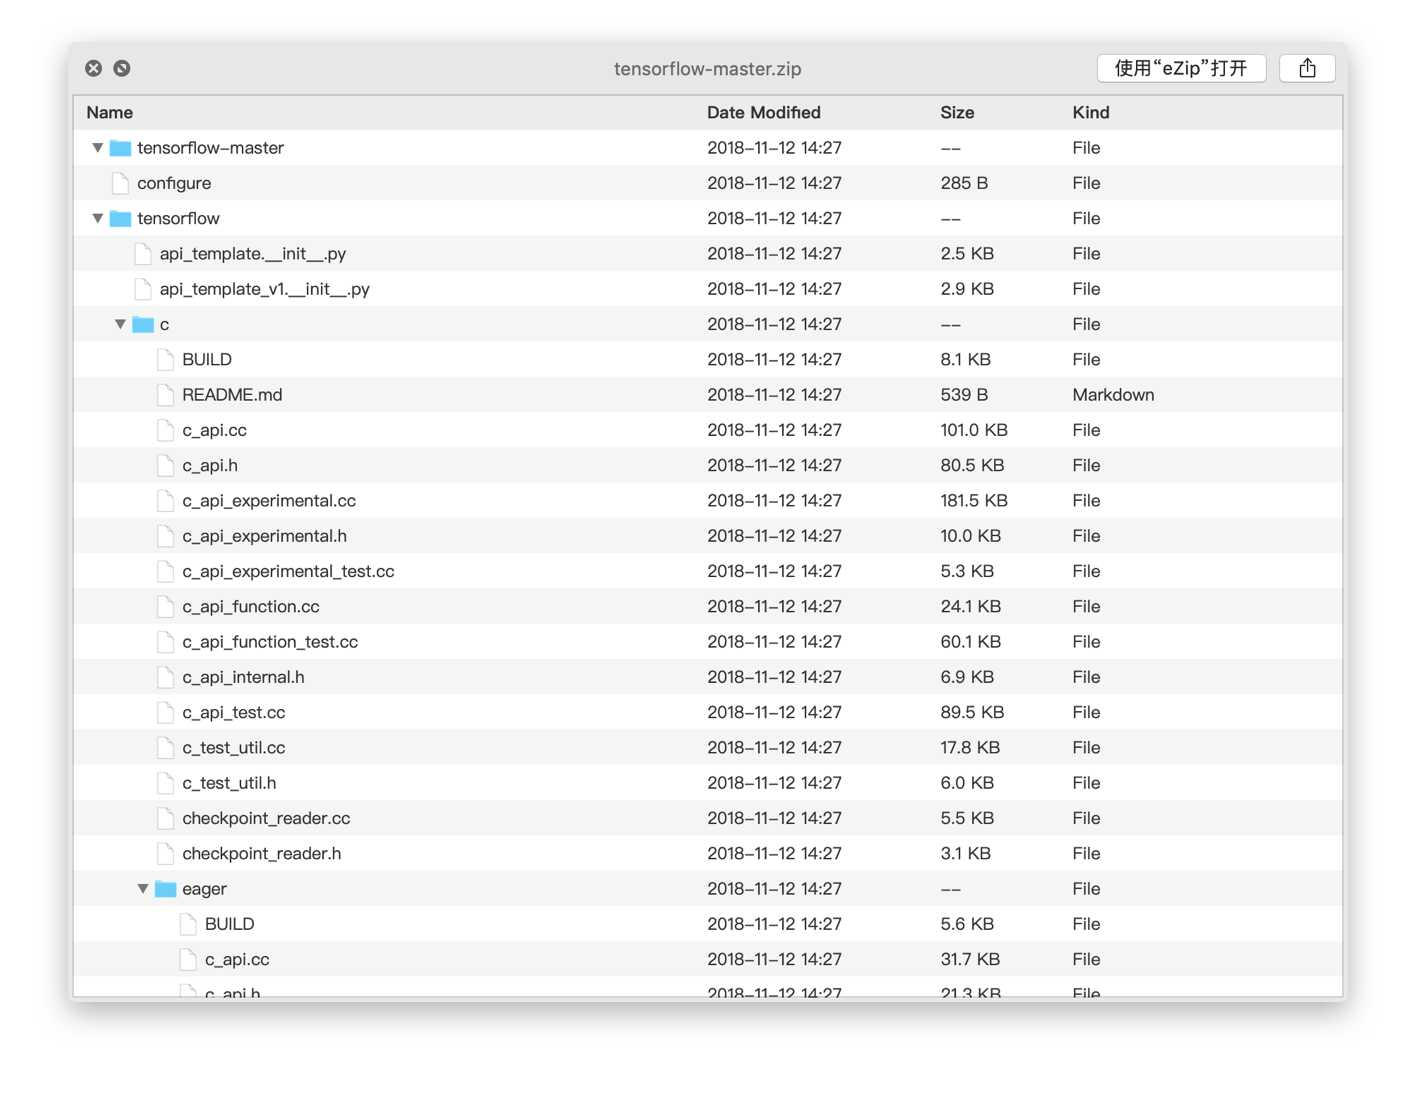The image size is (1416, 1100).
Task: Click the c folder icon
Action: [143, 325]
